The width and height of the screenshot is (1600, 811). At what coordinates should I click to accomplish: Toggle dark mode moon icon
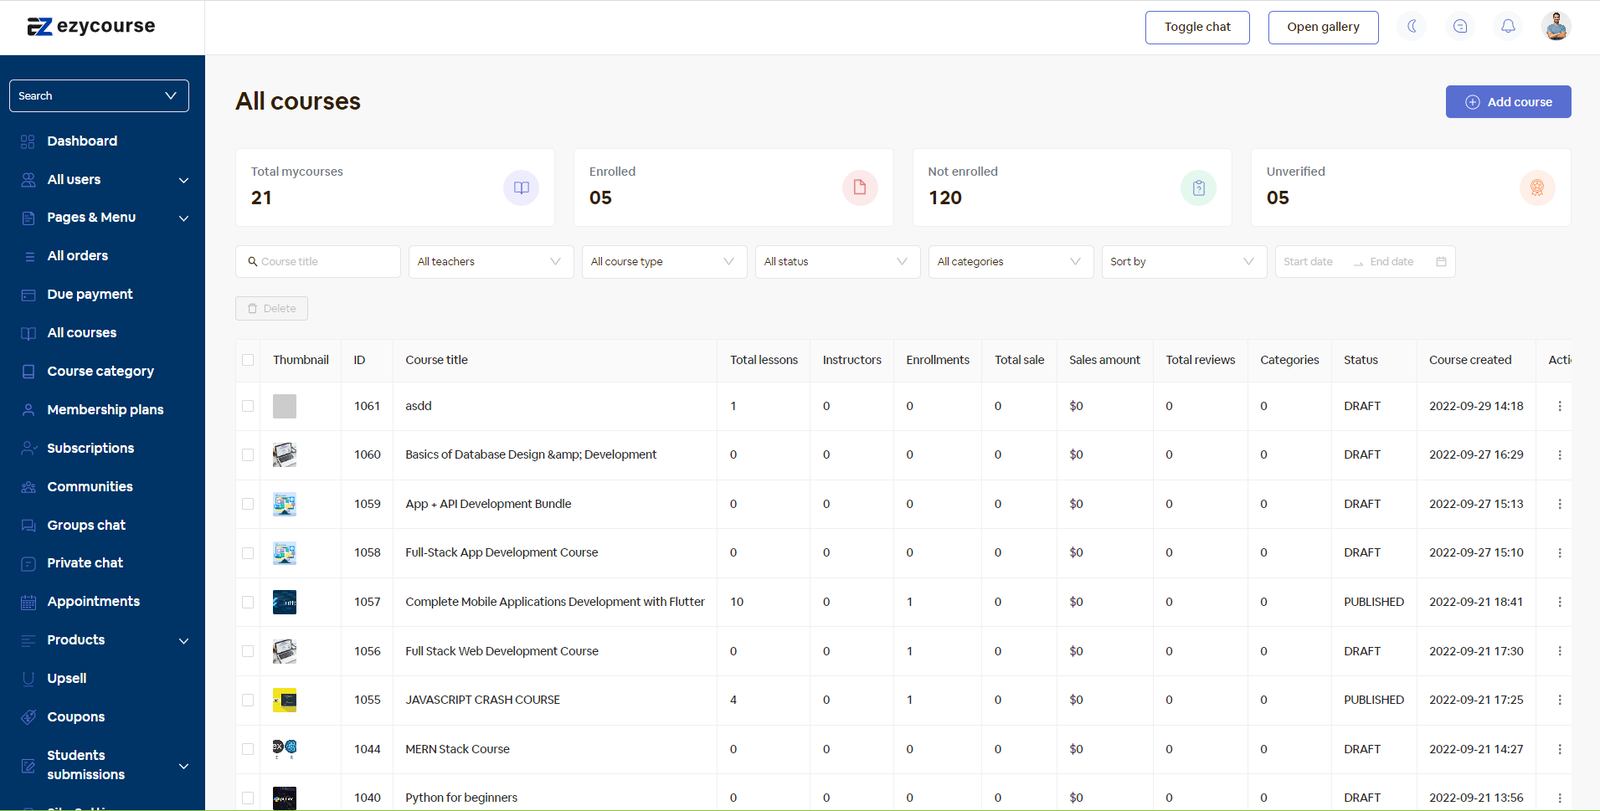coord(1412,27)
